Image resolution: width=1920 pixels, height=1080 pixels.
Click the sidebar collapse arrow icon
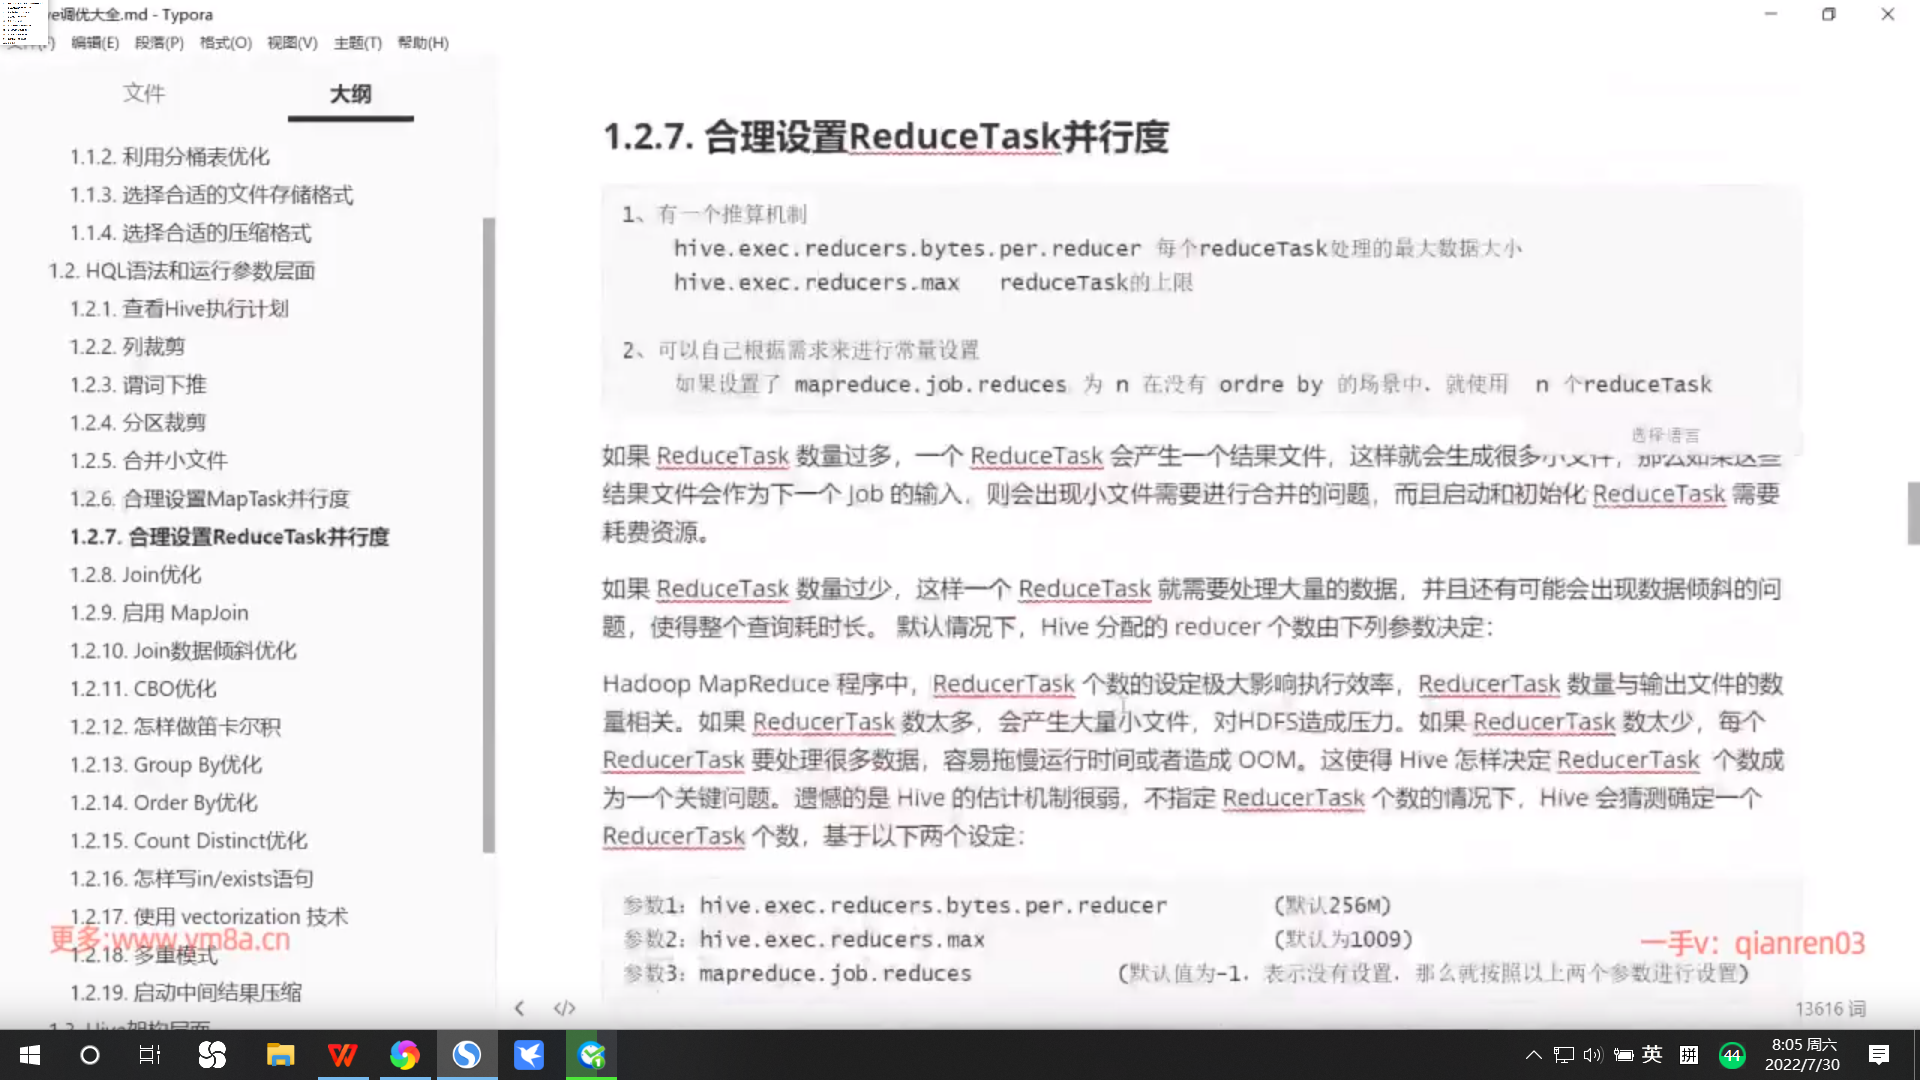click(519, 1008)
